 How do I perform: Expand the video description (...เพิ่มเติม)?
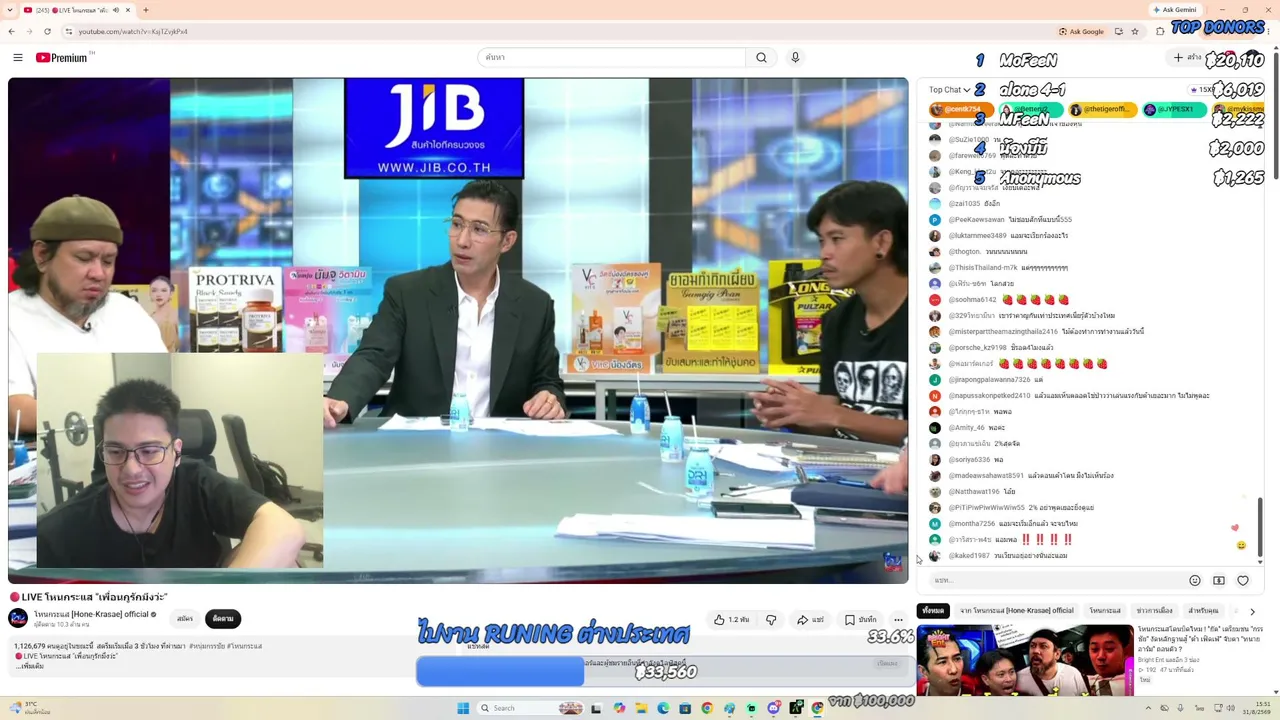(x=32, y=666)
